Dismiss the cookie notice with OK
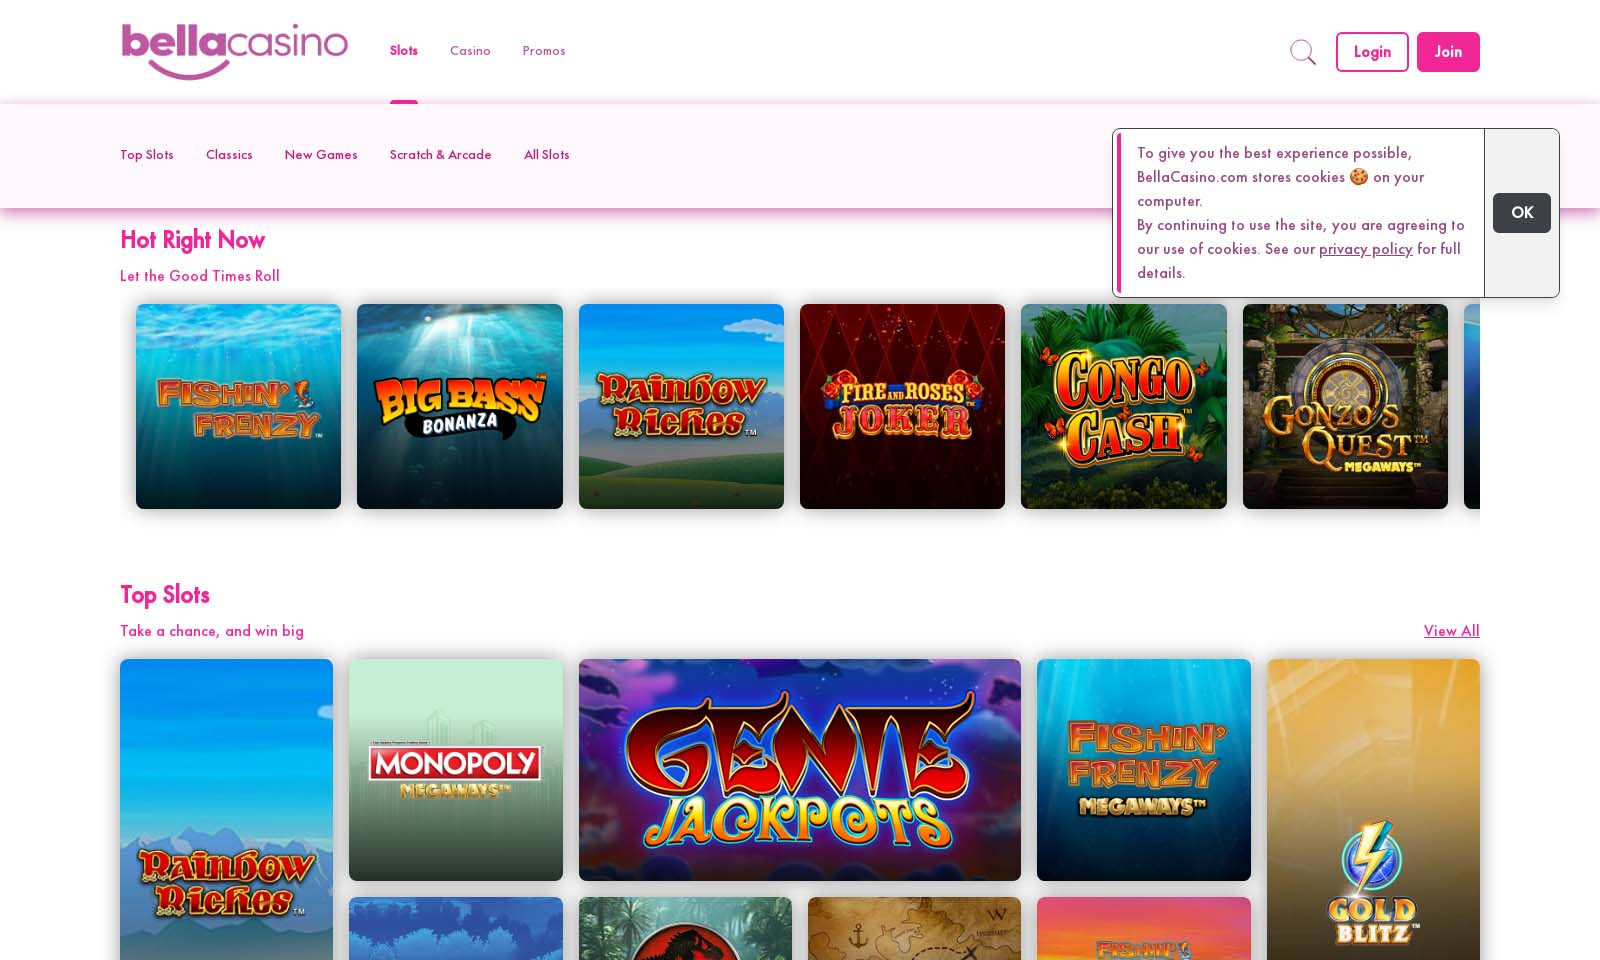The height and width of the screenshot is (960, 1600). pyautogui.click(x=1521, y=213)
